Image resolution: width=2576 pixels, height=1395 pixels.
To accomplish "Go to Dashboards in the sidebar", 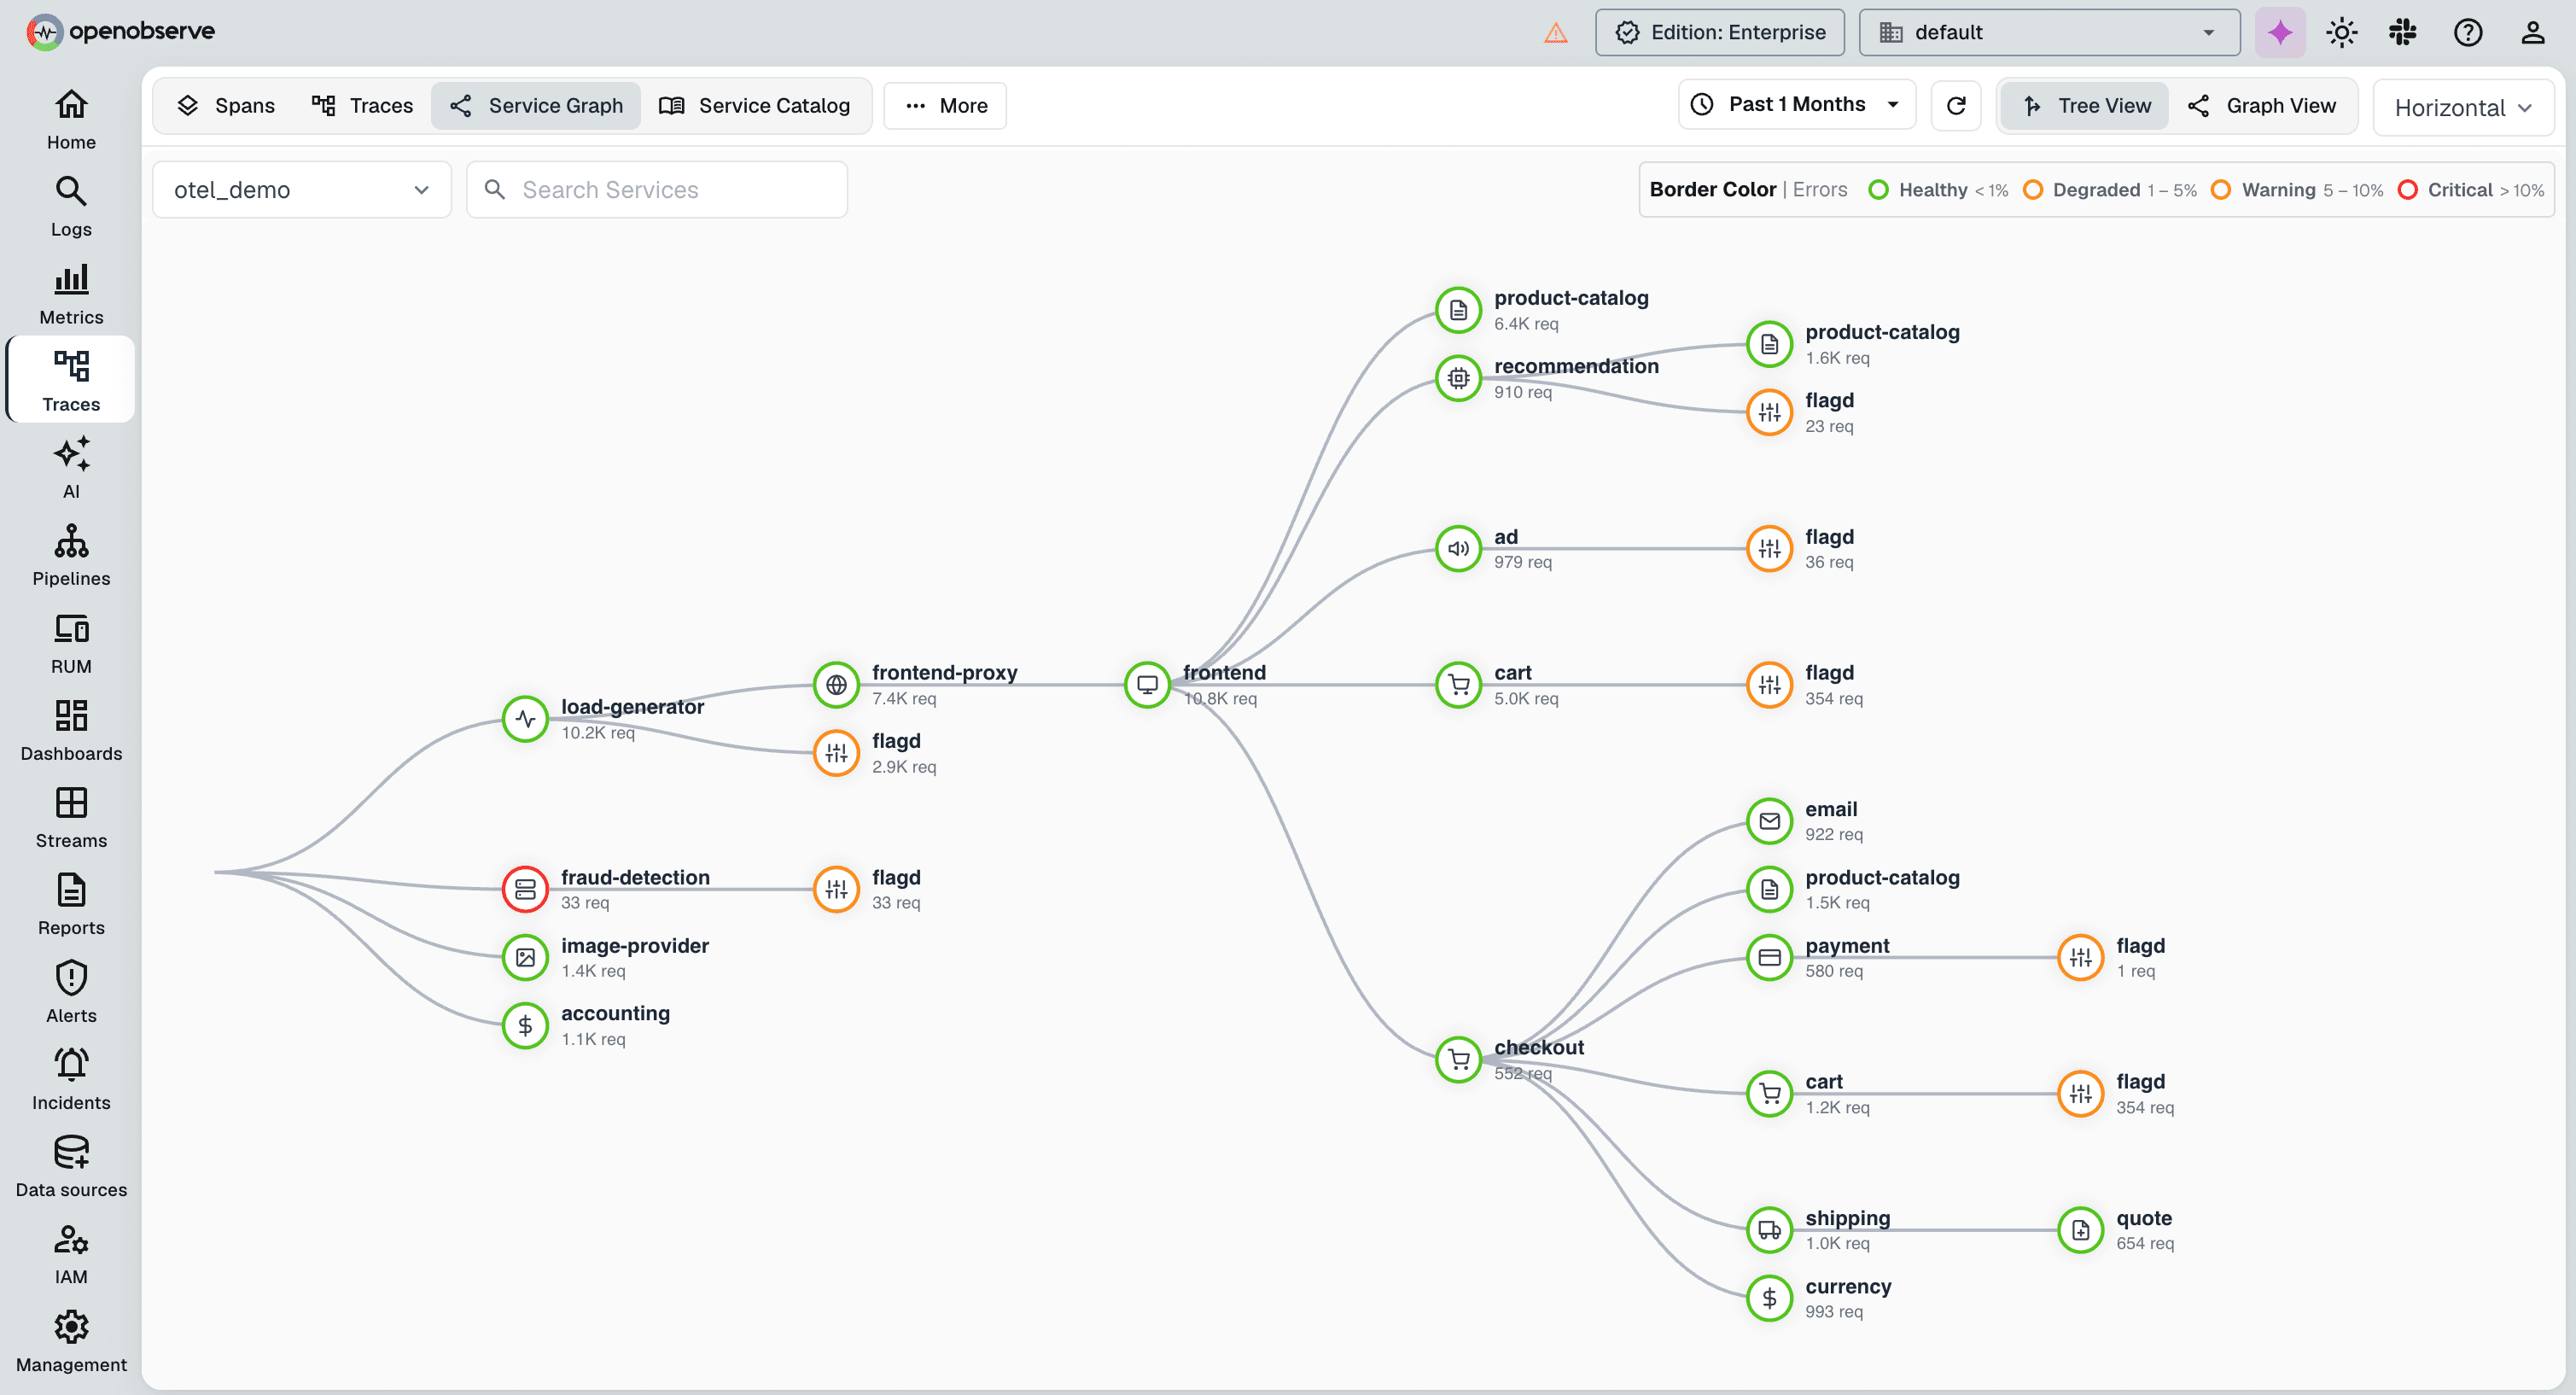I will pos(71,730).
